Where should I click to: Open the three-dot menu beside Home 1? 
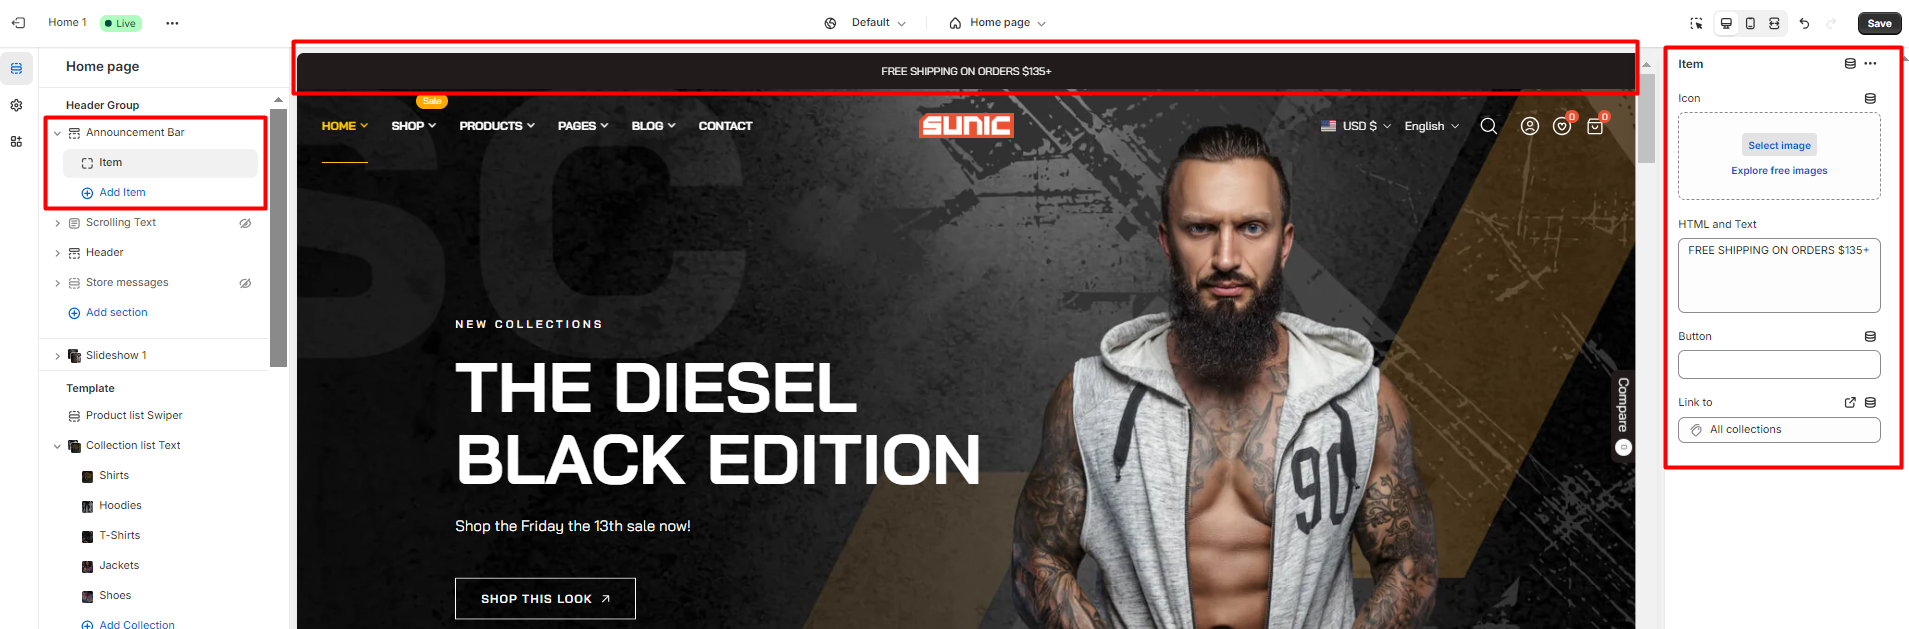click(x=172, y=23)
